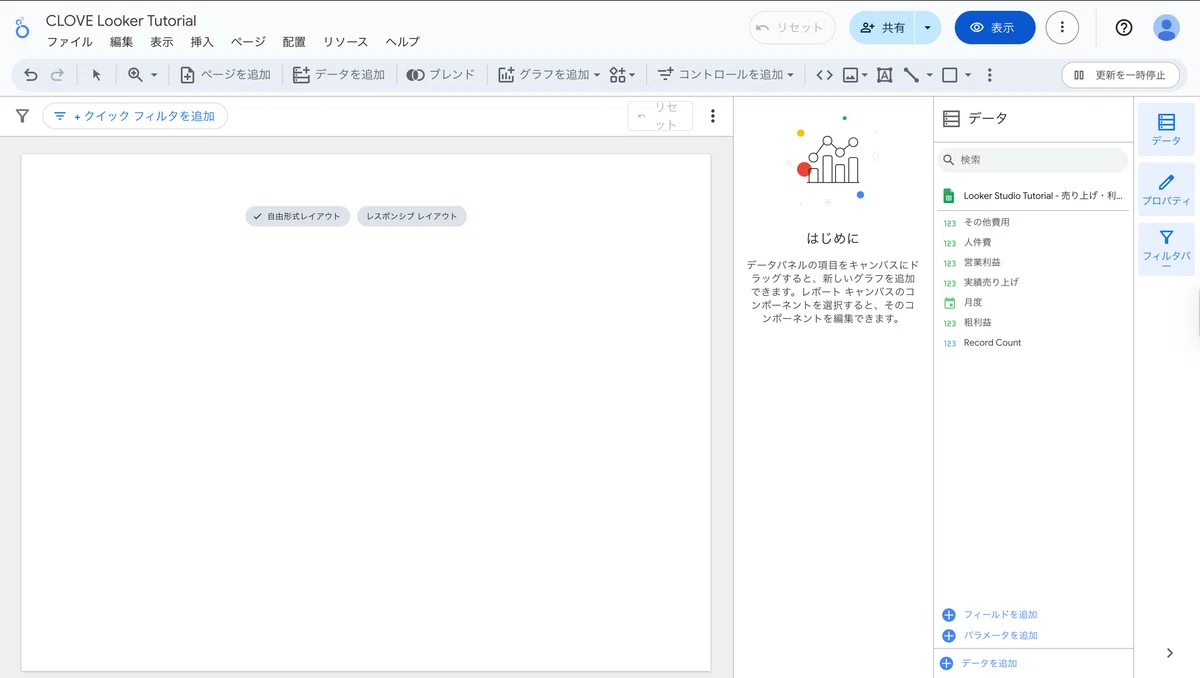Click the zoom magnifier tool
Viewport: 1200px width, 678px height.
(x=136, y=75)
